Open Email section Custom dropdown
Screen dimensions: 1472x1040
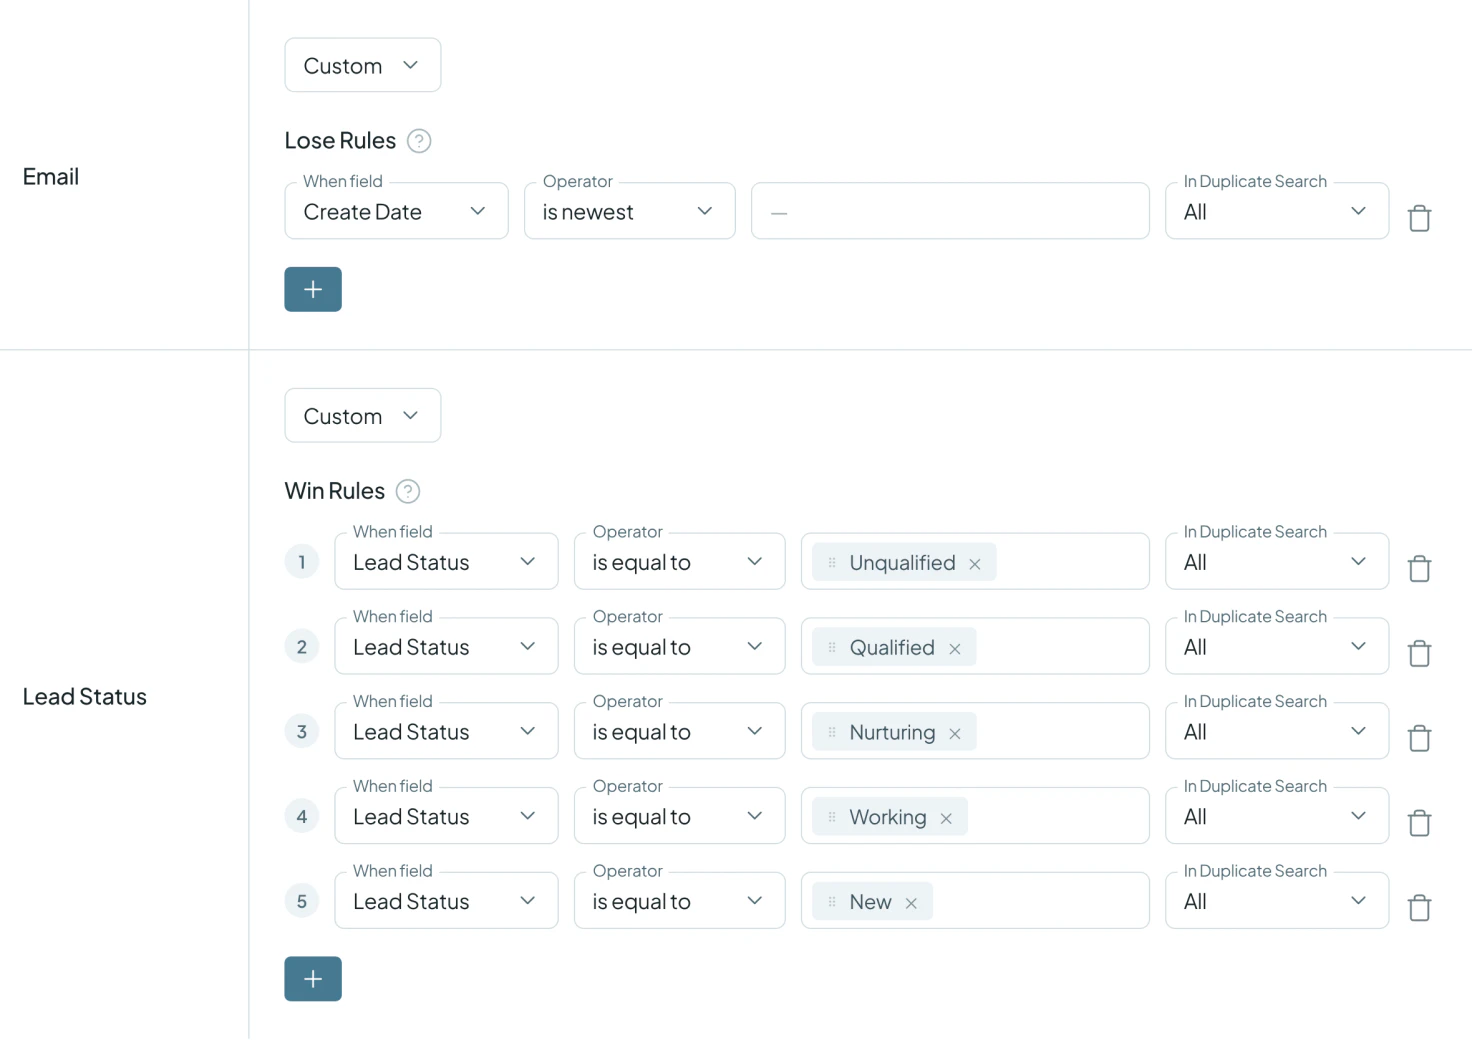click(362, 65)
